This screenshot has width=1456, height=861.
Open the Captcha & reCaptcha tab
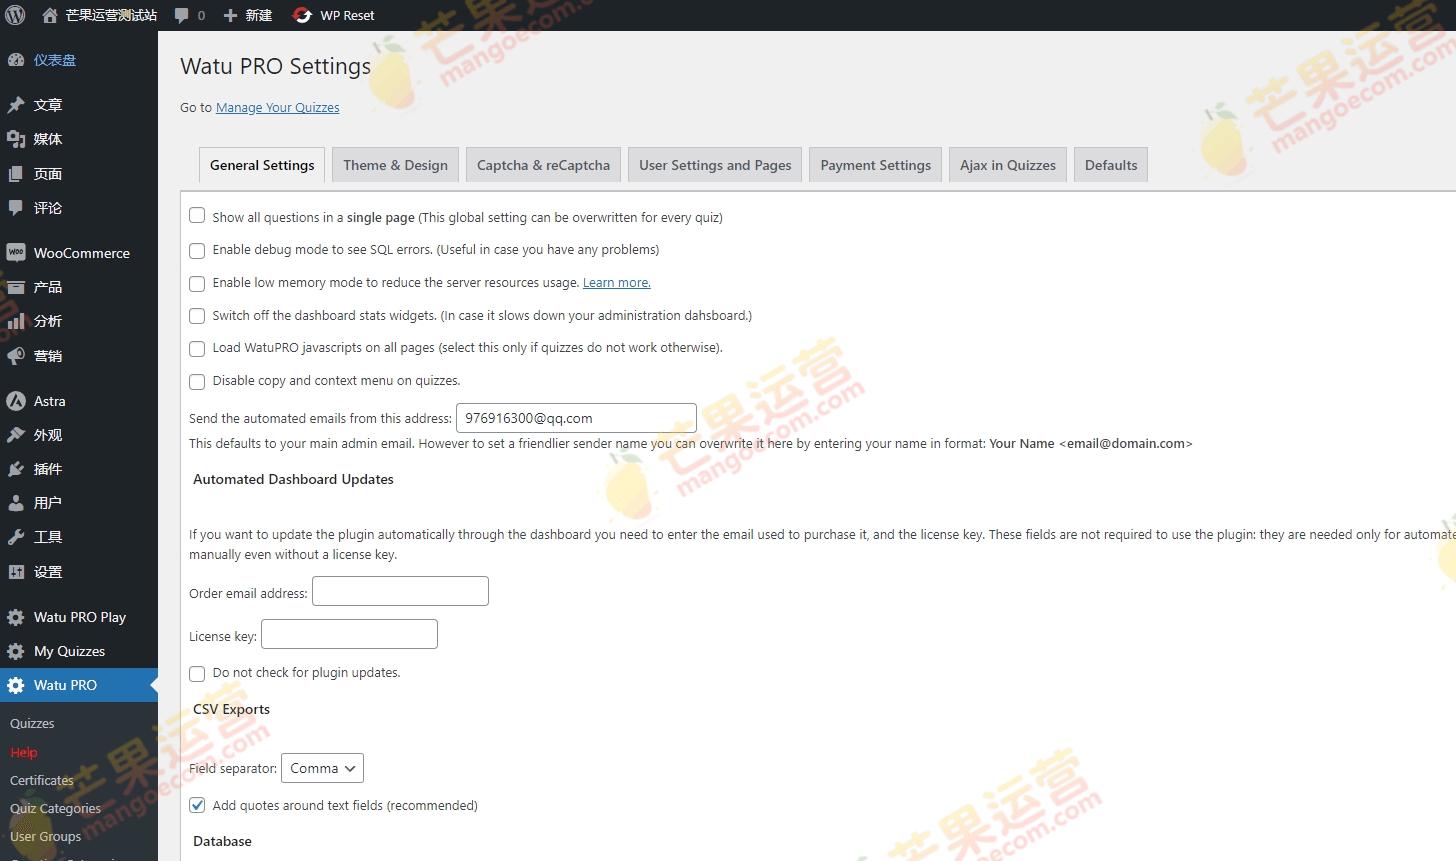coord(543,165)
